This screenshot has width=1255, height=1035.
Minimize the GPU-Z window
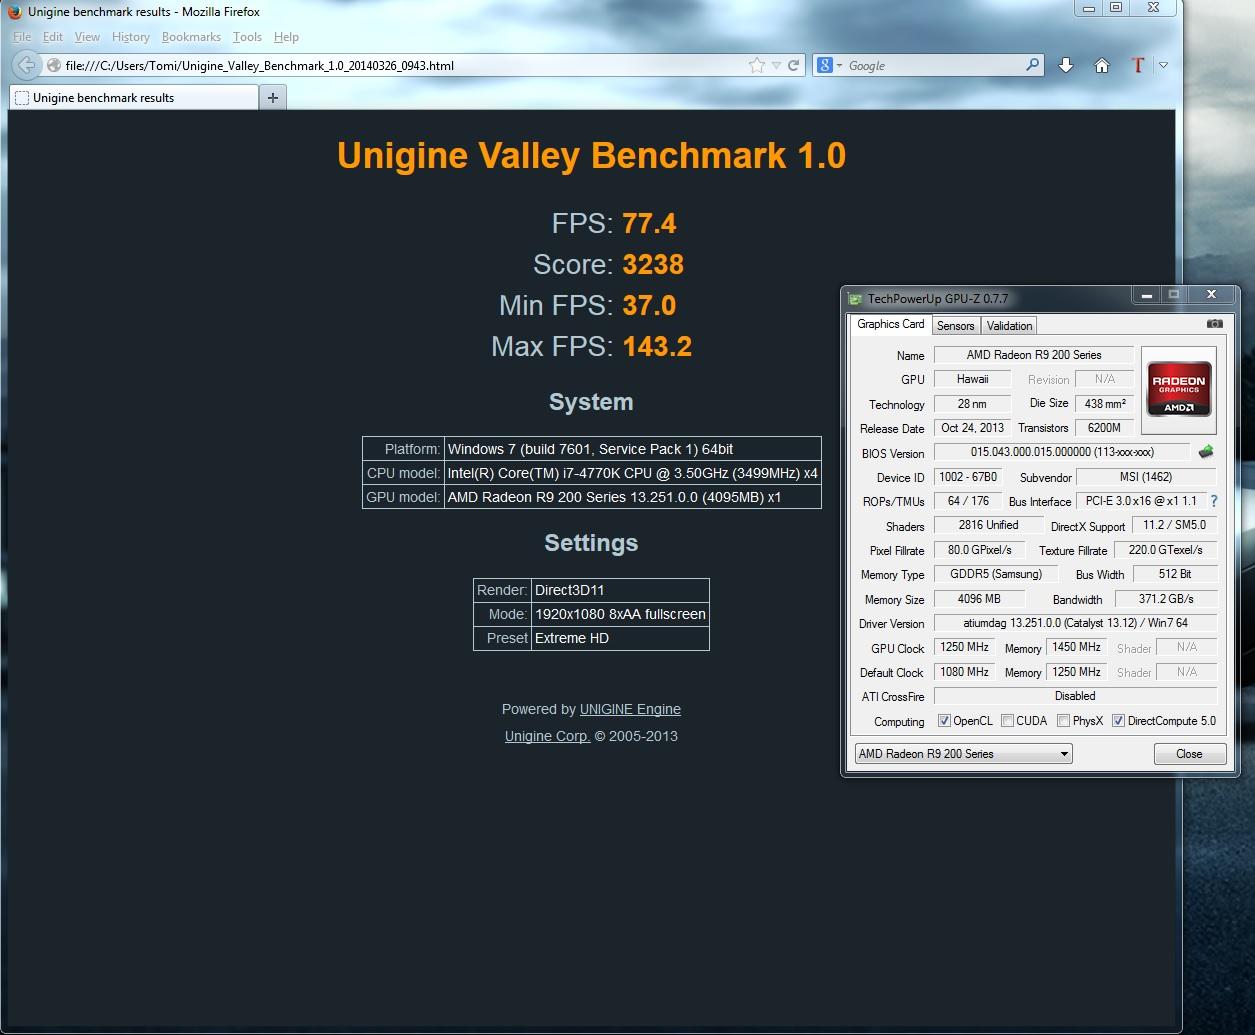[1146, 295]
